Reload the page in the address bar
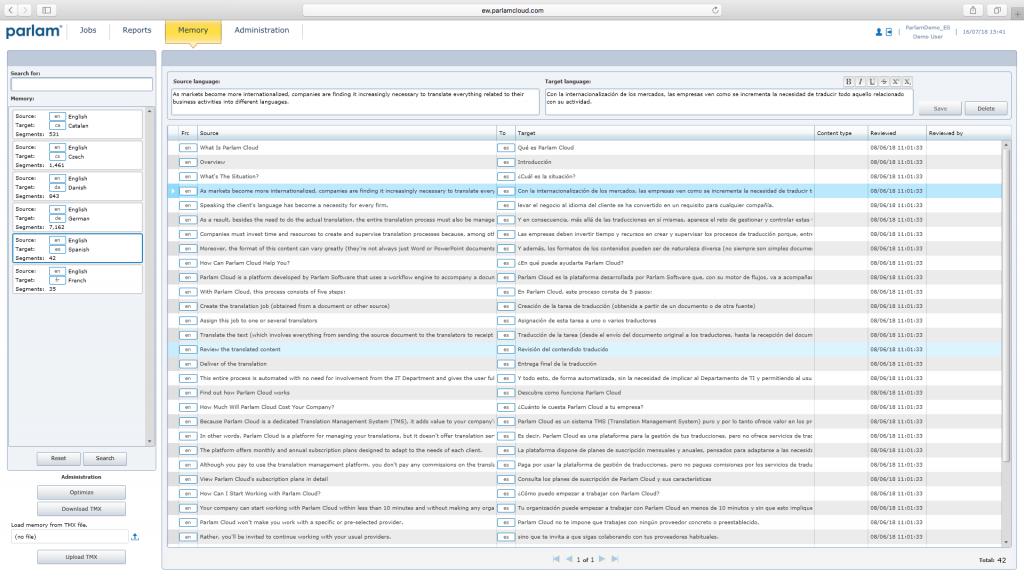1024x577 pixels. coord(715,10)
